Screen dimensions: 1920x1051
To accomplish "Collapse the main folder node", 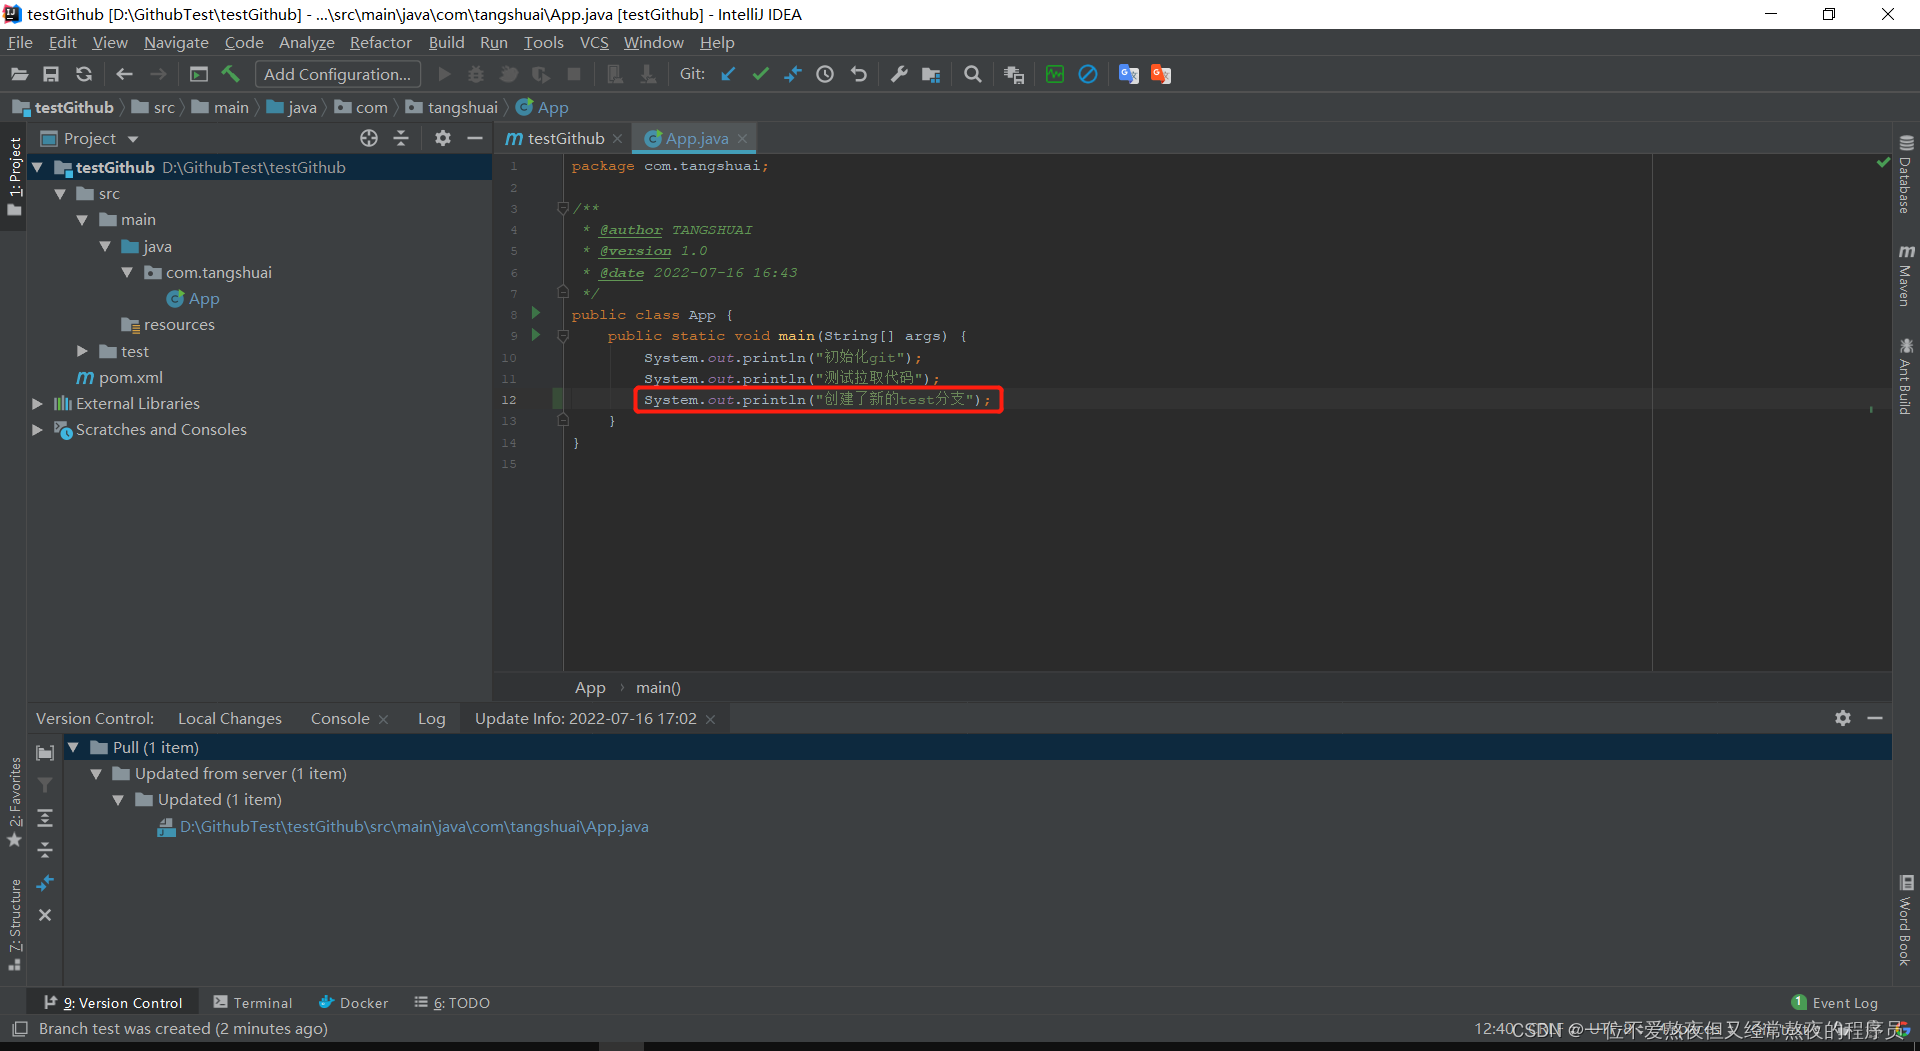I will pos(82,220).
